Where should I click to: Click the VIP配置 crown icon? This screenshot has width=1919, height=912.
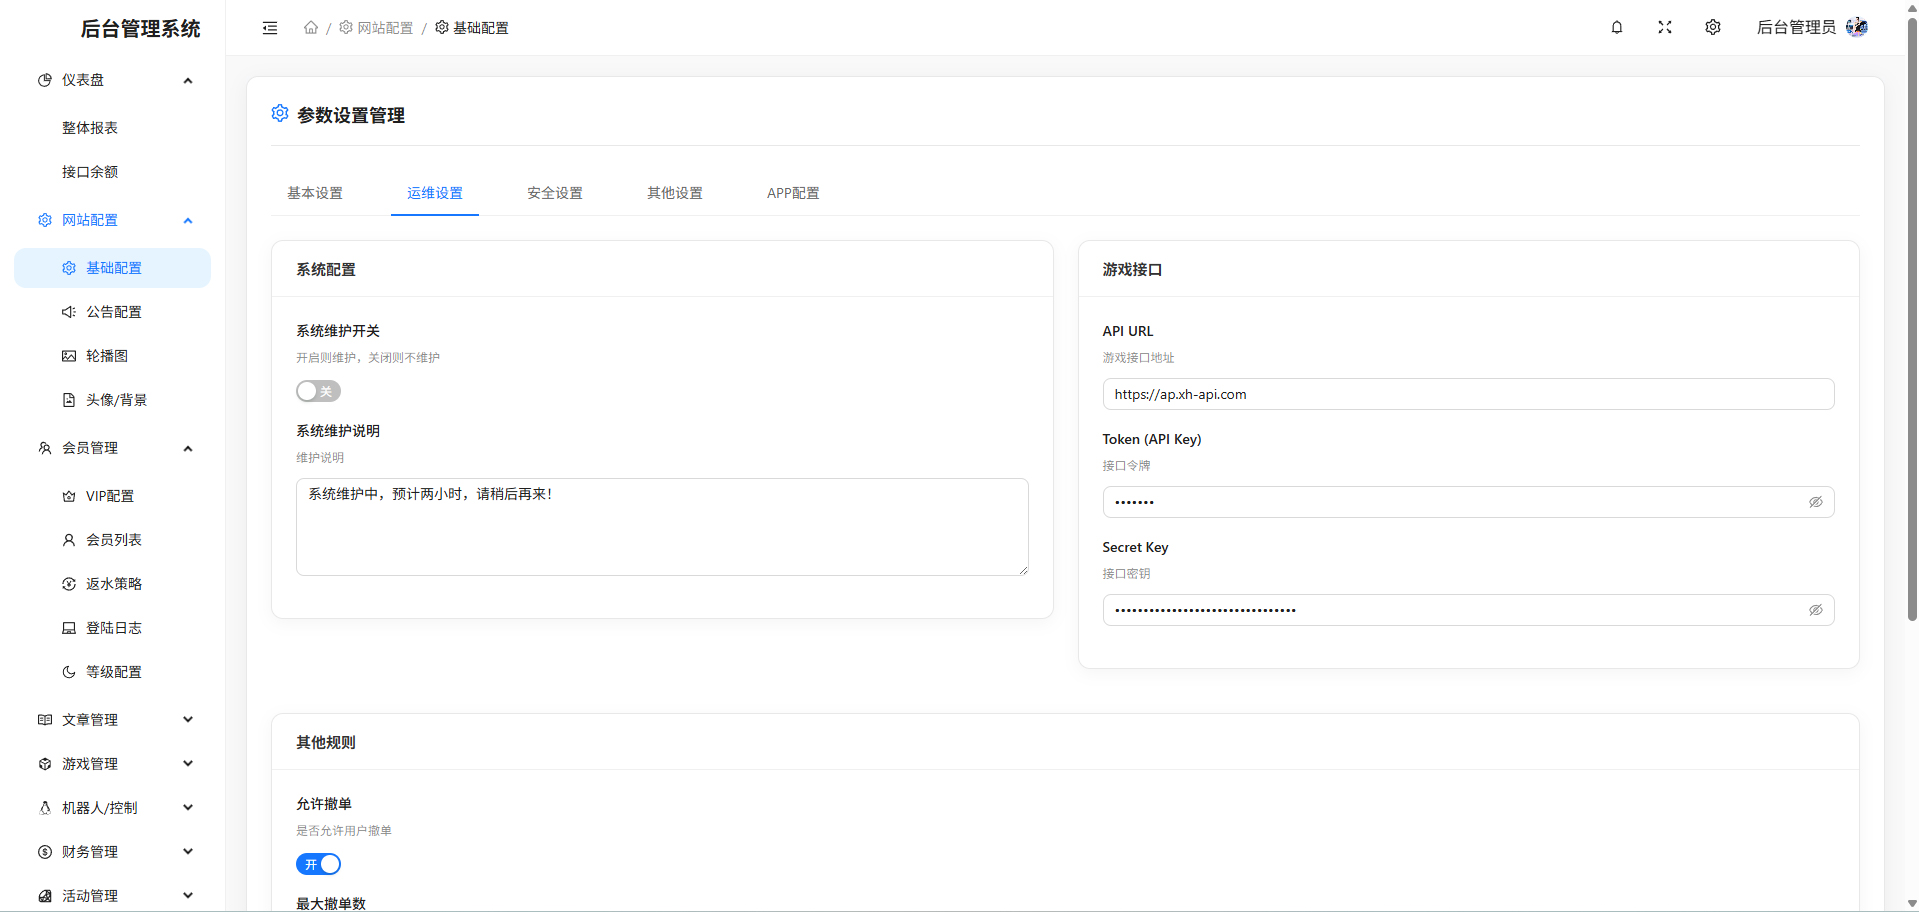[x=69, y=496]
